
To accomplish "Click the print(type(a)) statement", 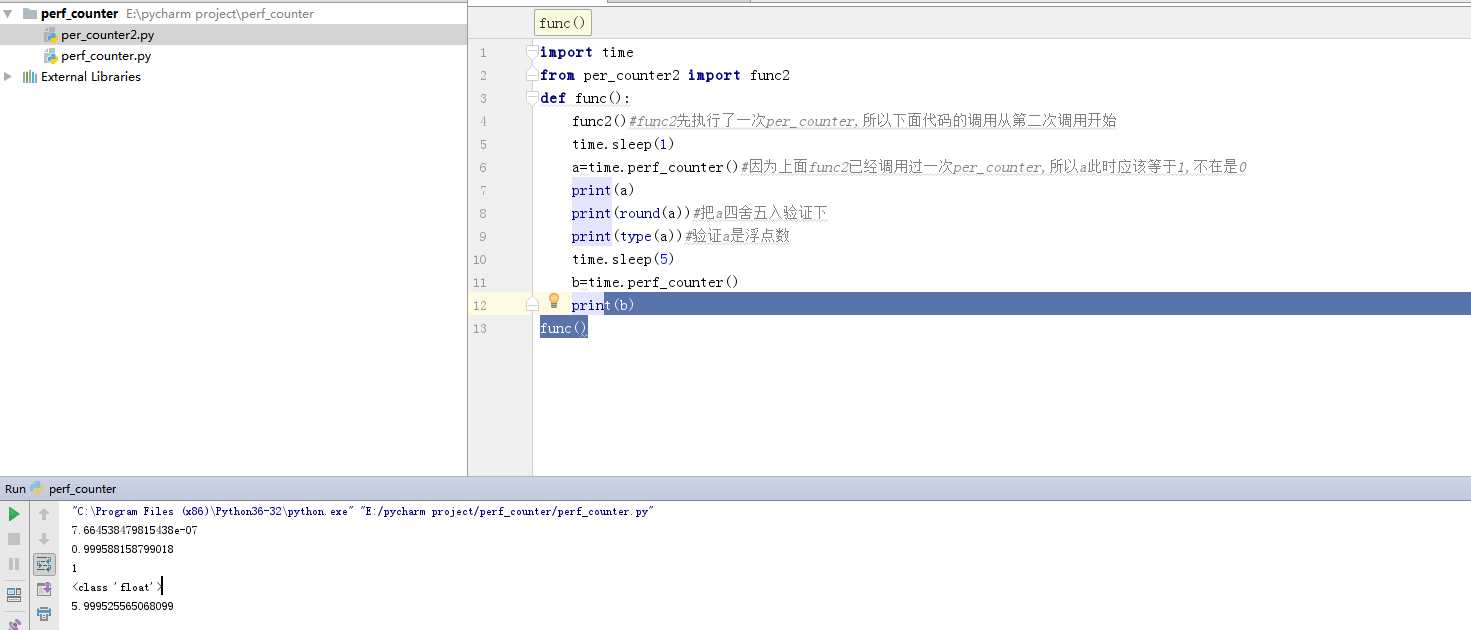I will pyautogui.click(x=627, y=236).
